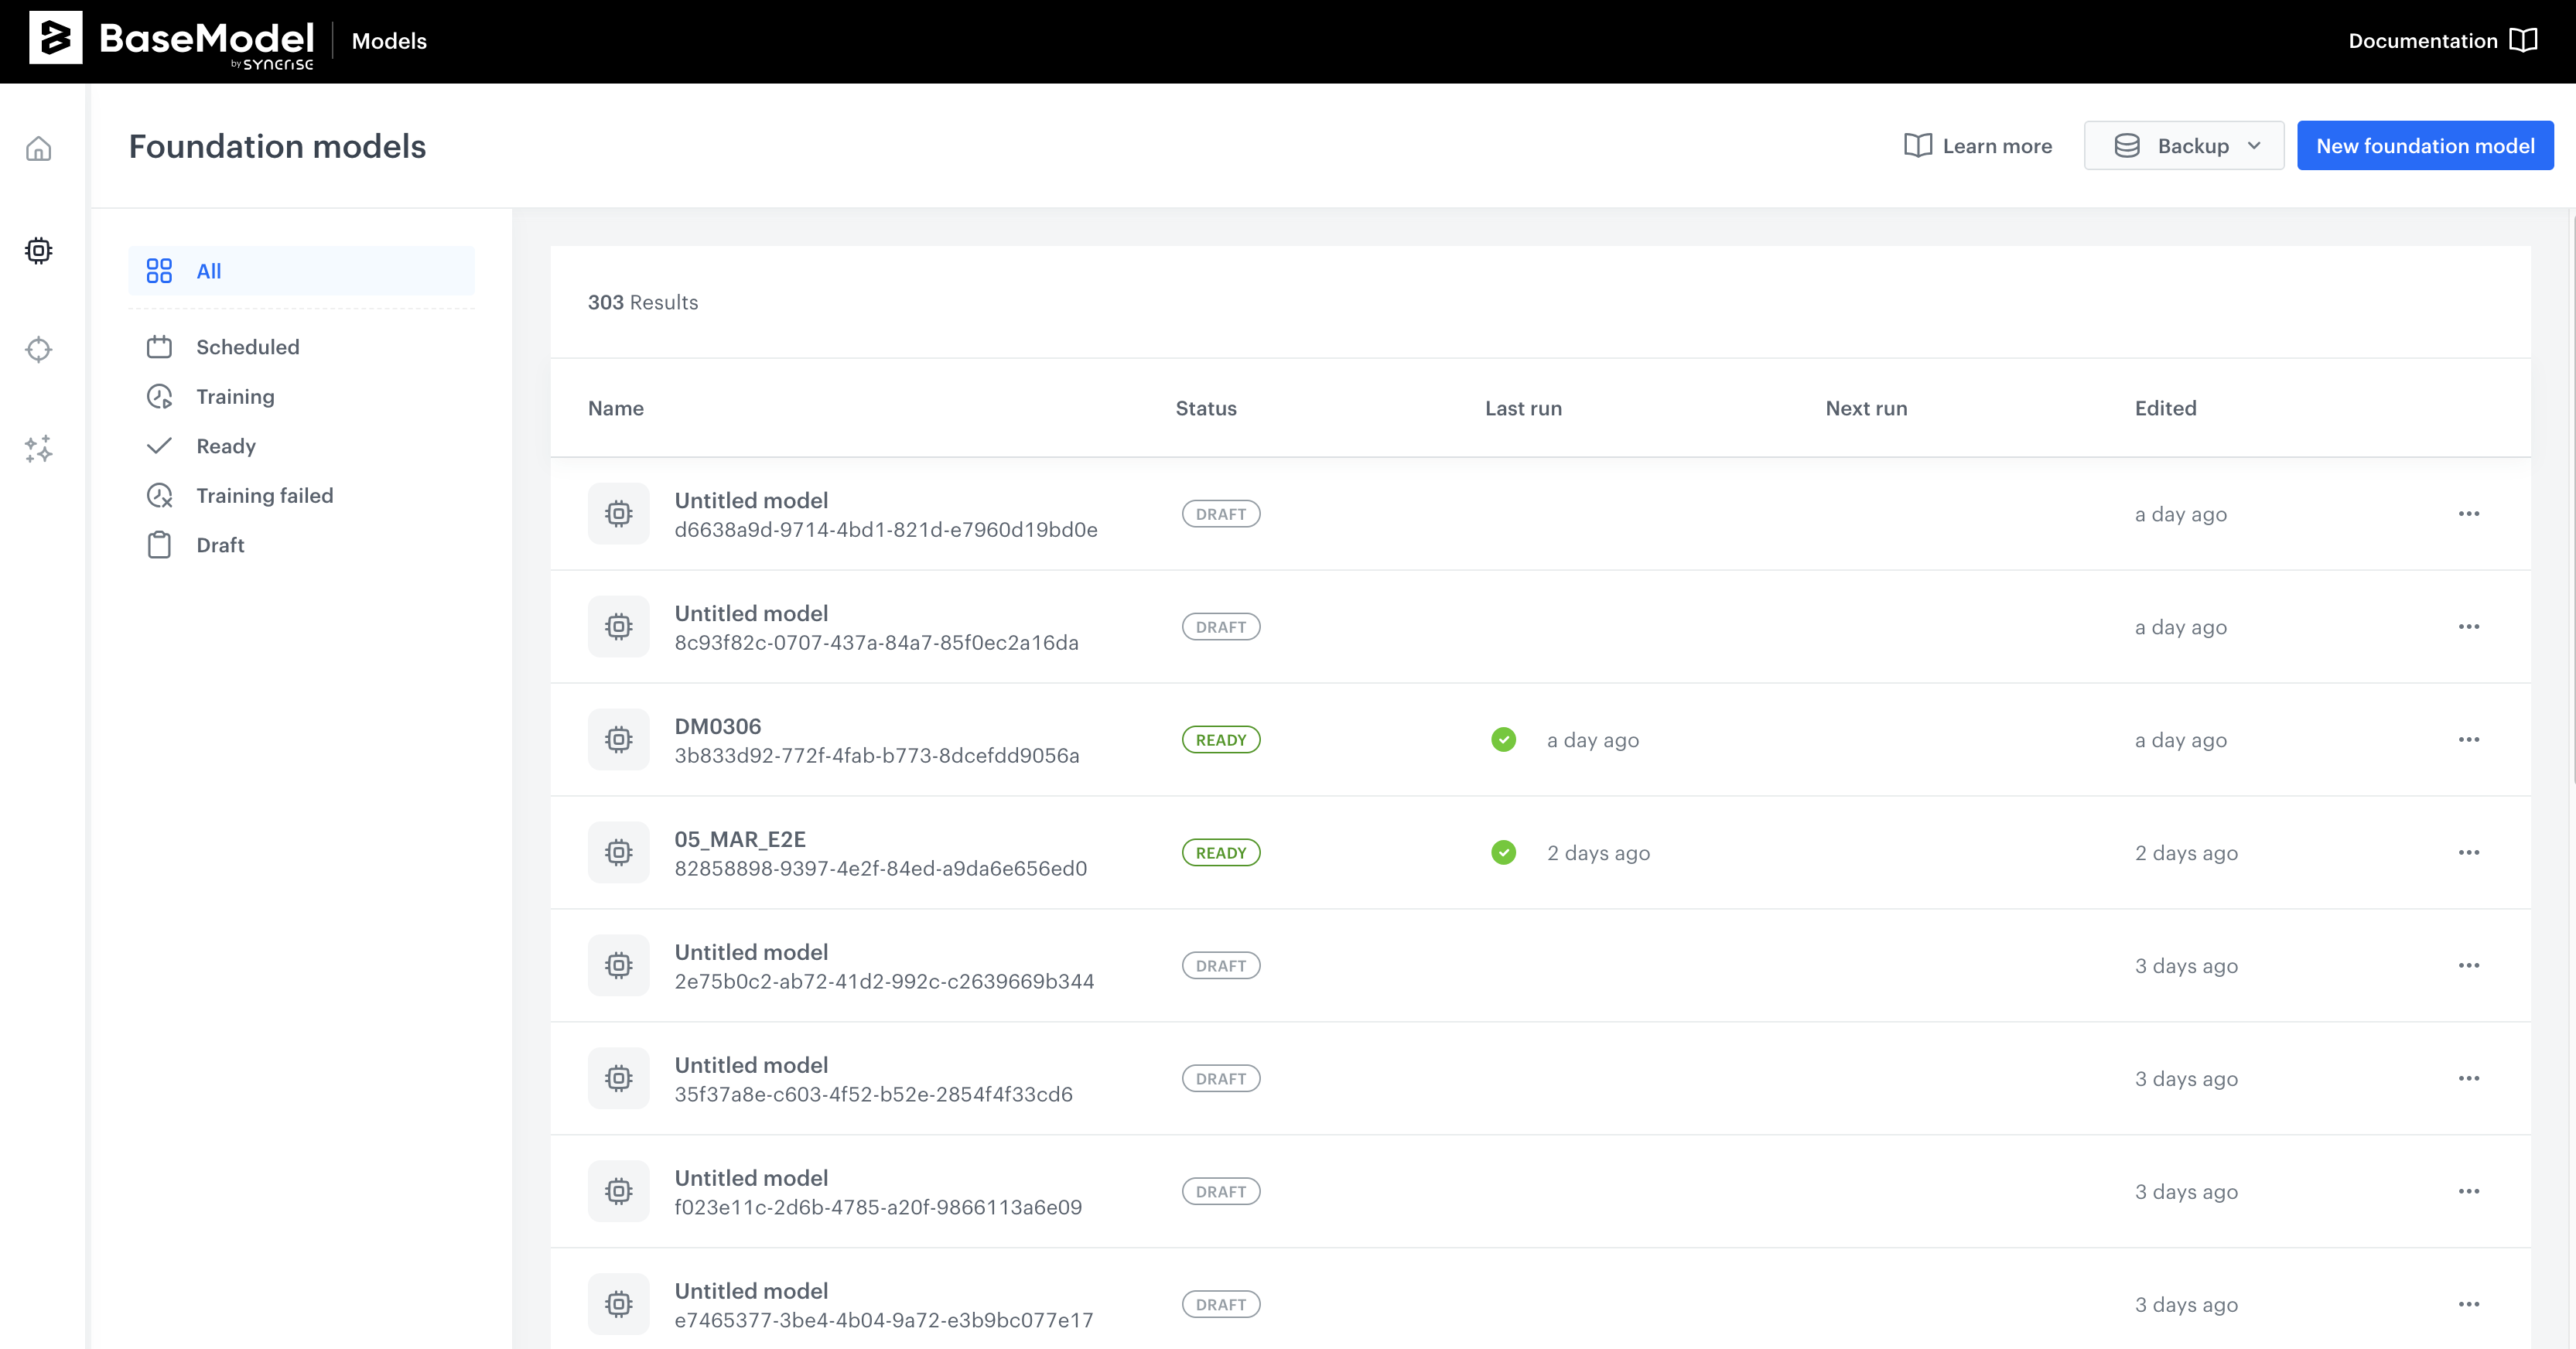Open more options for model 35f37a8e
The image size is (2576, 1349).
coord(2468,1079)
